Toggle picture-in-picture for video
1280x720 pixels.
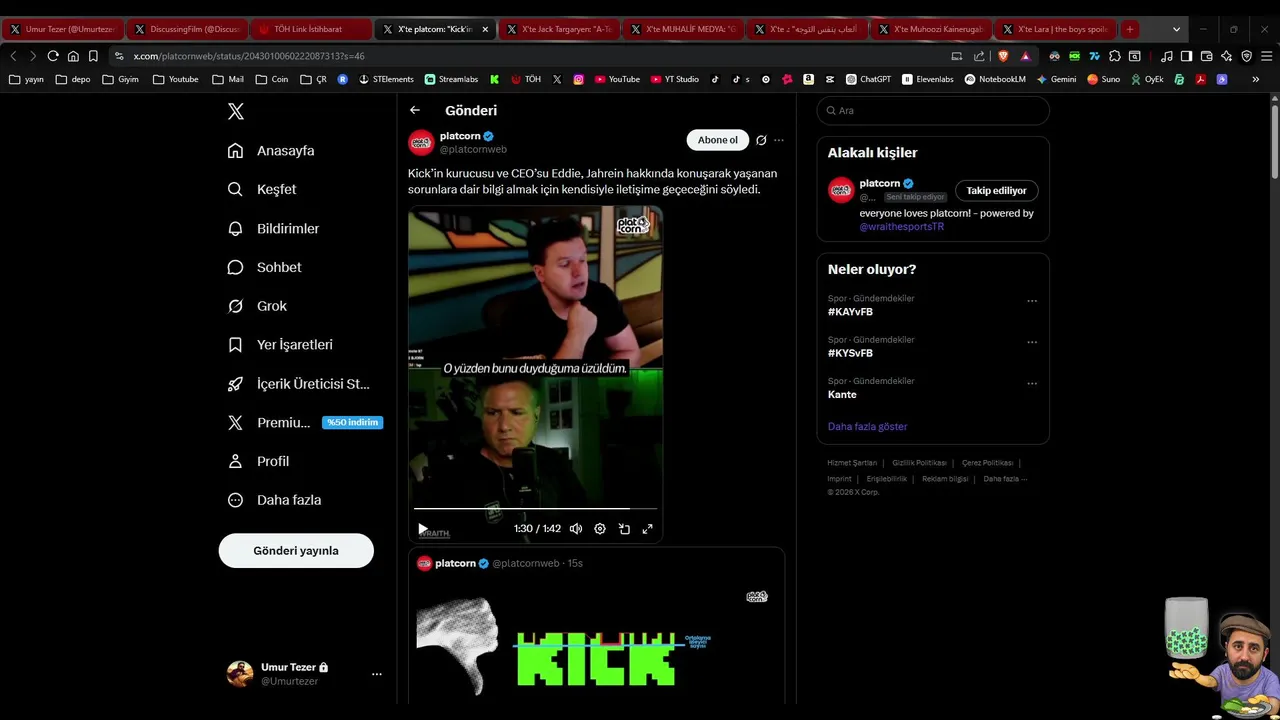click(x=624, y=529)
